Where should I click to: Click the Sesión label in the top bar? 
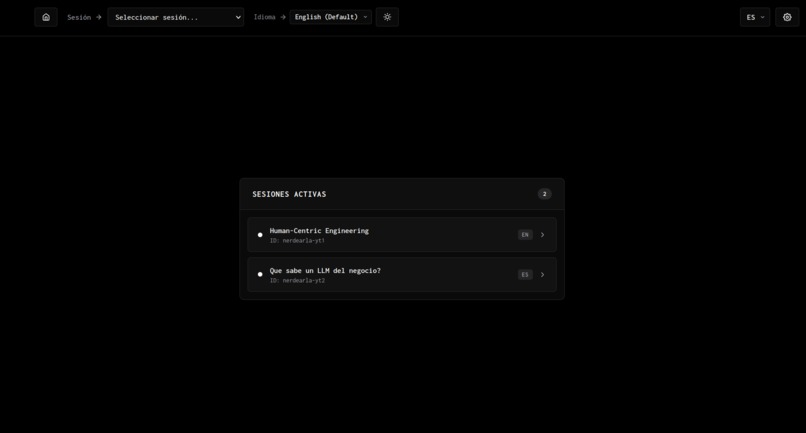click(79, 17)
